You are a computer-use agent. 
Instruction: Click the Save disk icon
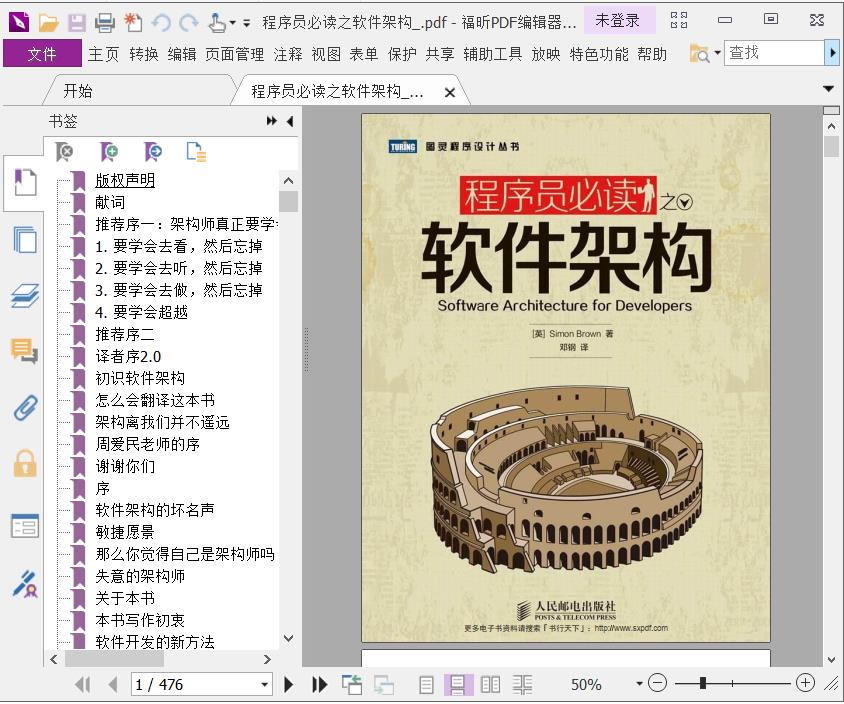76,23
